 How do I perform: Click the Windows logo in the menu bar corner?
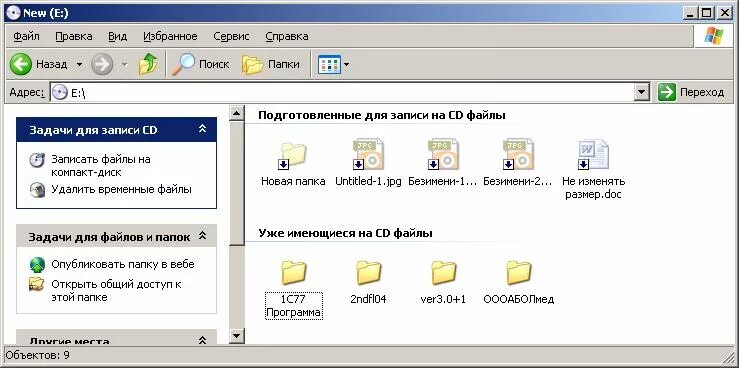(x=714, y=36)
